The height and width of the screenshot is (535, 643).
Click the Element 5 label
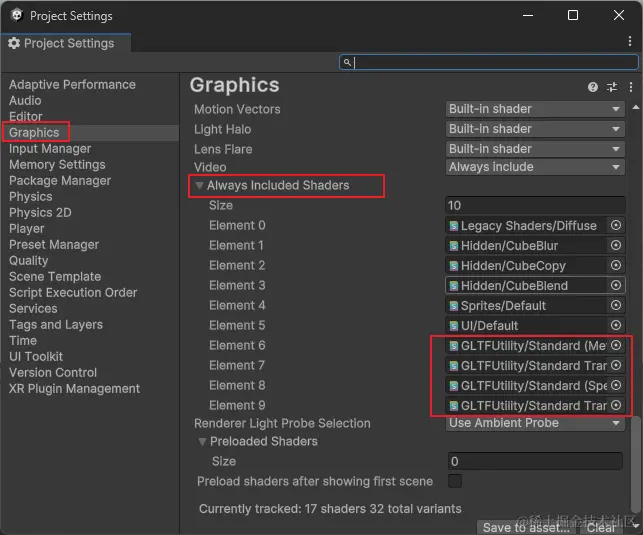tap(237, 325)
